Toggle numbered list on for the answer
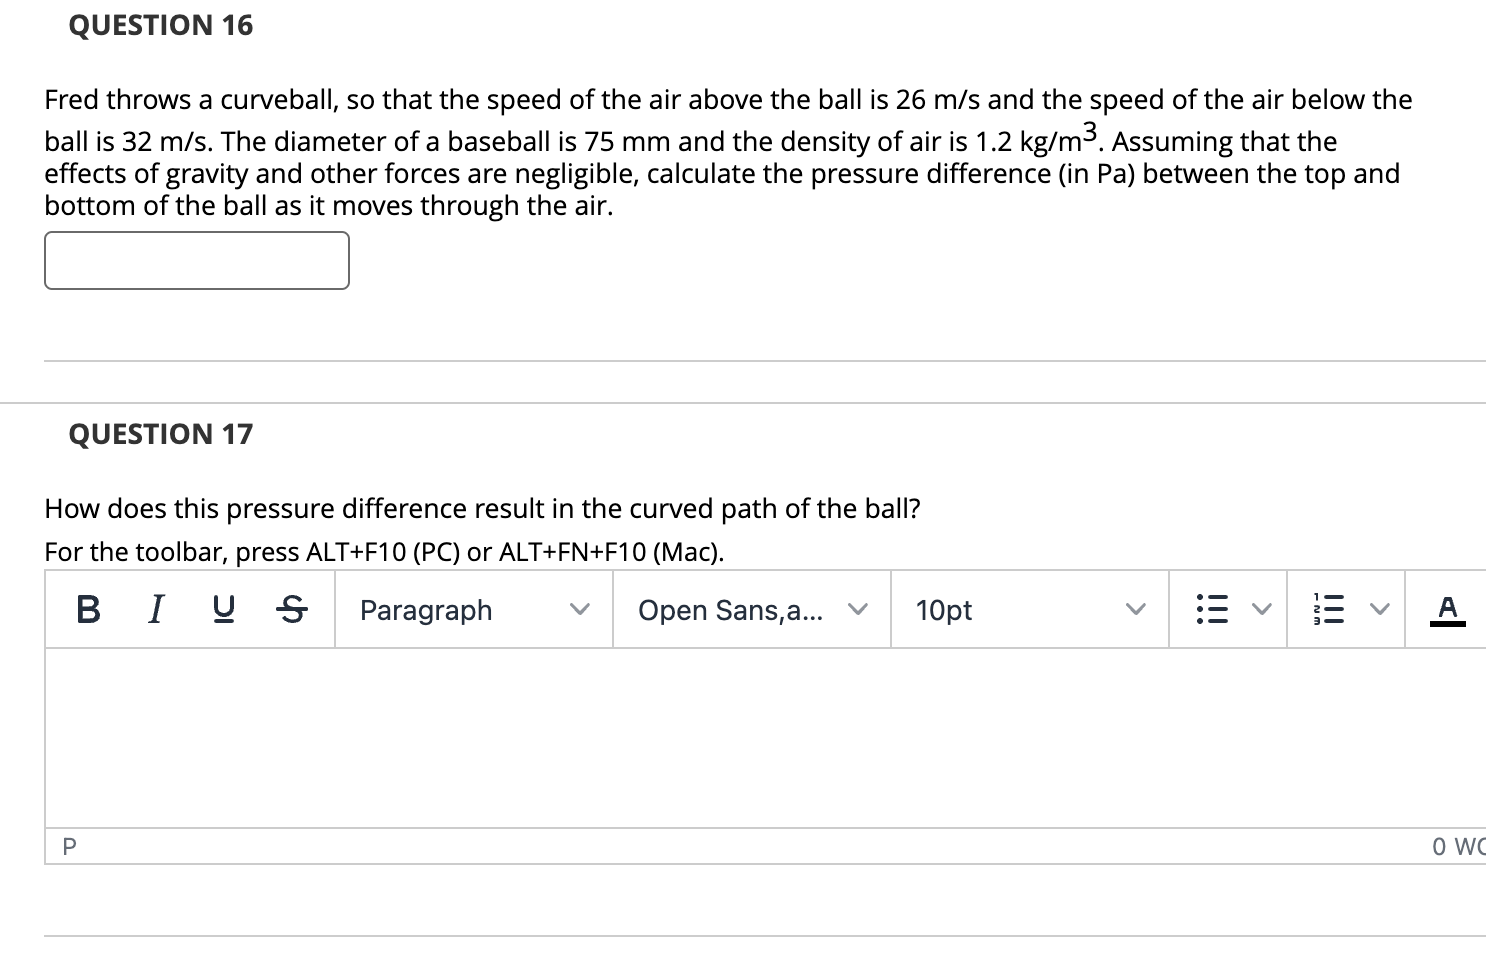Screen dimensions: 1486x956 [x=1329, y=608]
